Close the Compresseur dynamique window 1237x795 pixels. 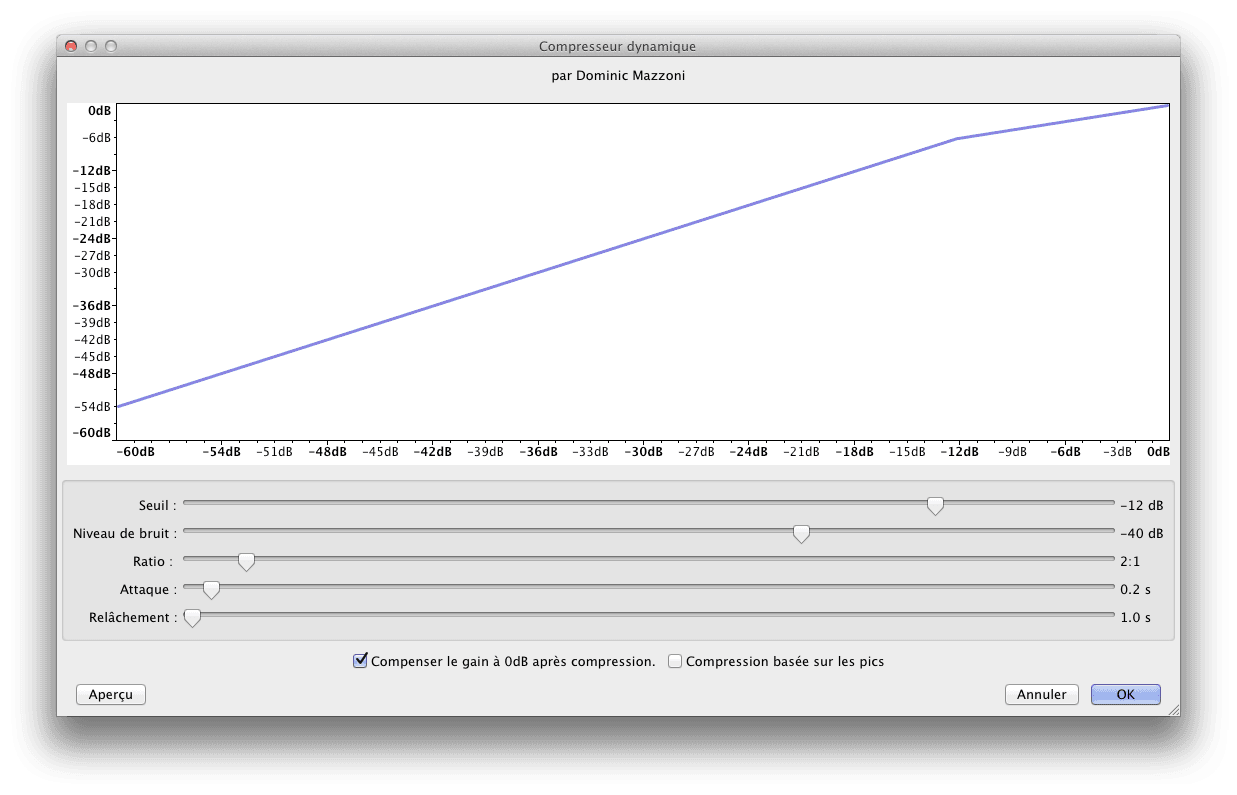71,46
